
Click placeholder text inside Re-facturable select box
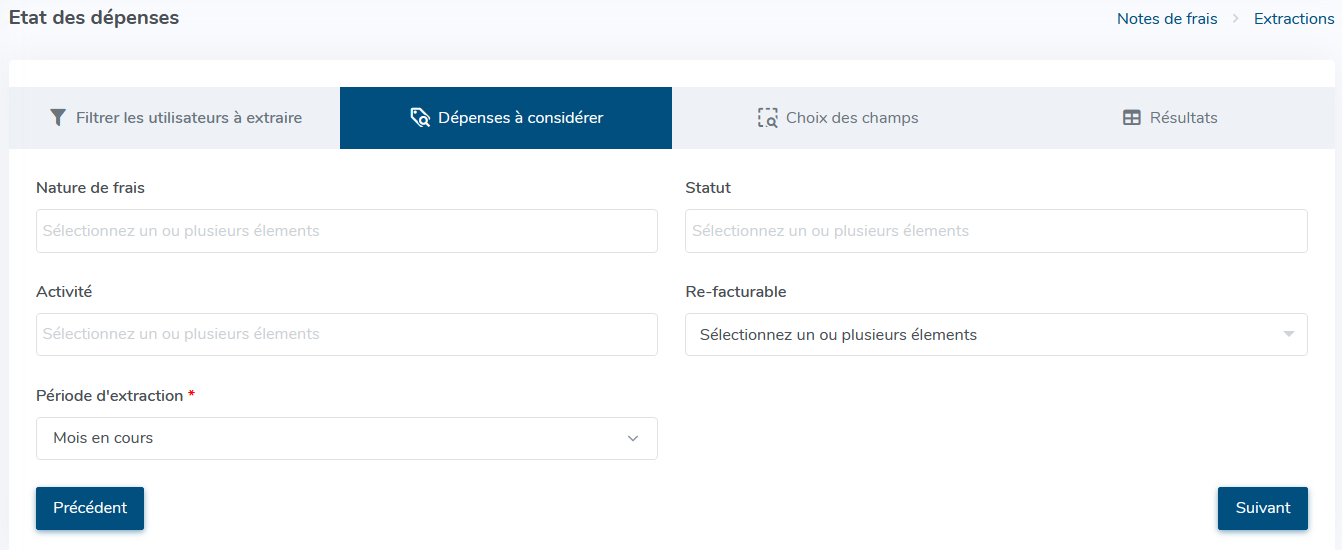[838, 335]
